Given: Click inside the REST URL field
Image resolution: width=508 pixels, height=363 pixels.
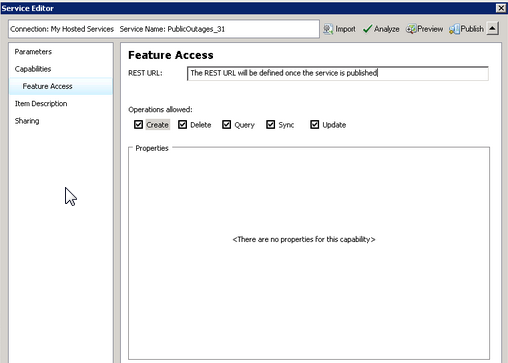Looking at the screenshot, I should pos(338,73).
